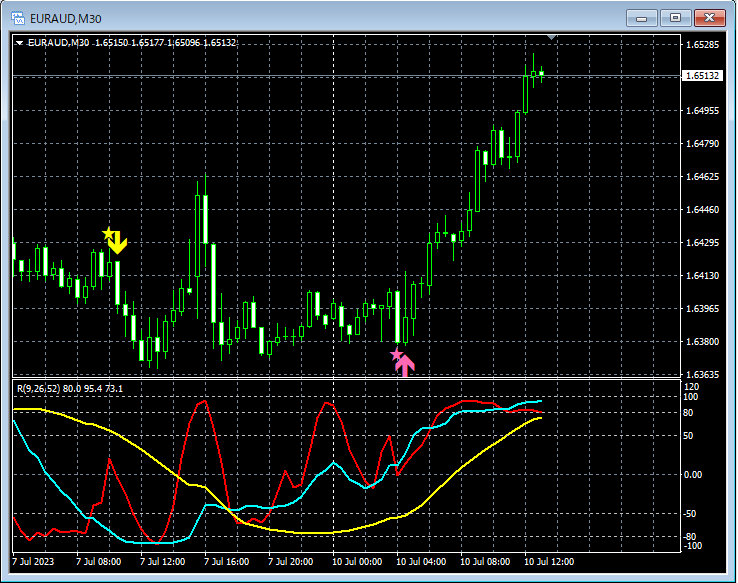Click the price scale value 1.64460
This screenshot has width=738, height=583.
coord(702,209)
